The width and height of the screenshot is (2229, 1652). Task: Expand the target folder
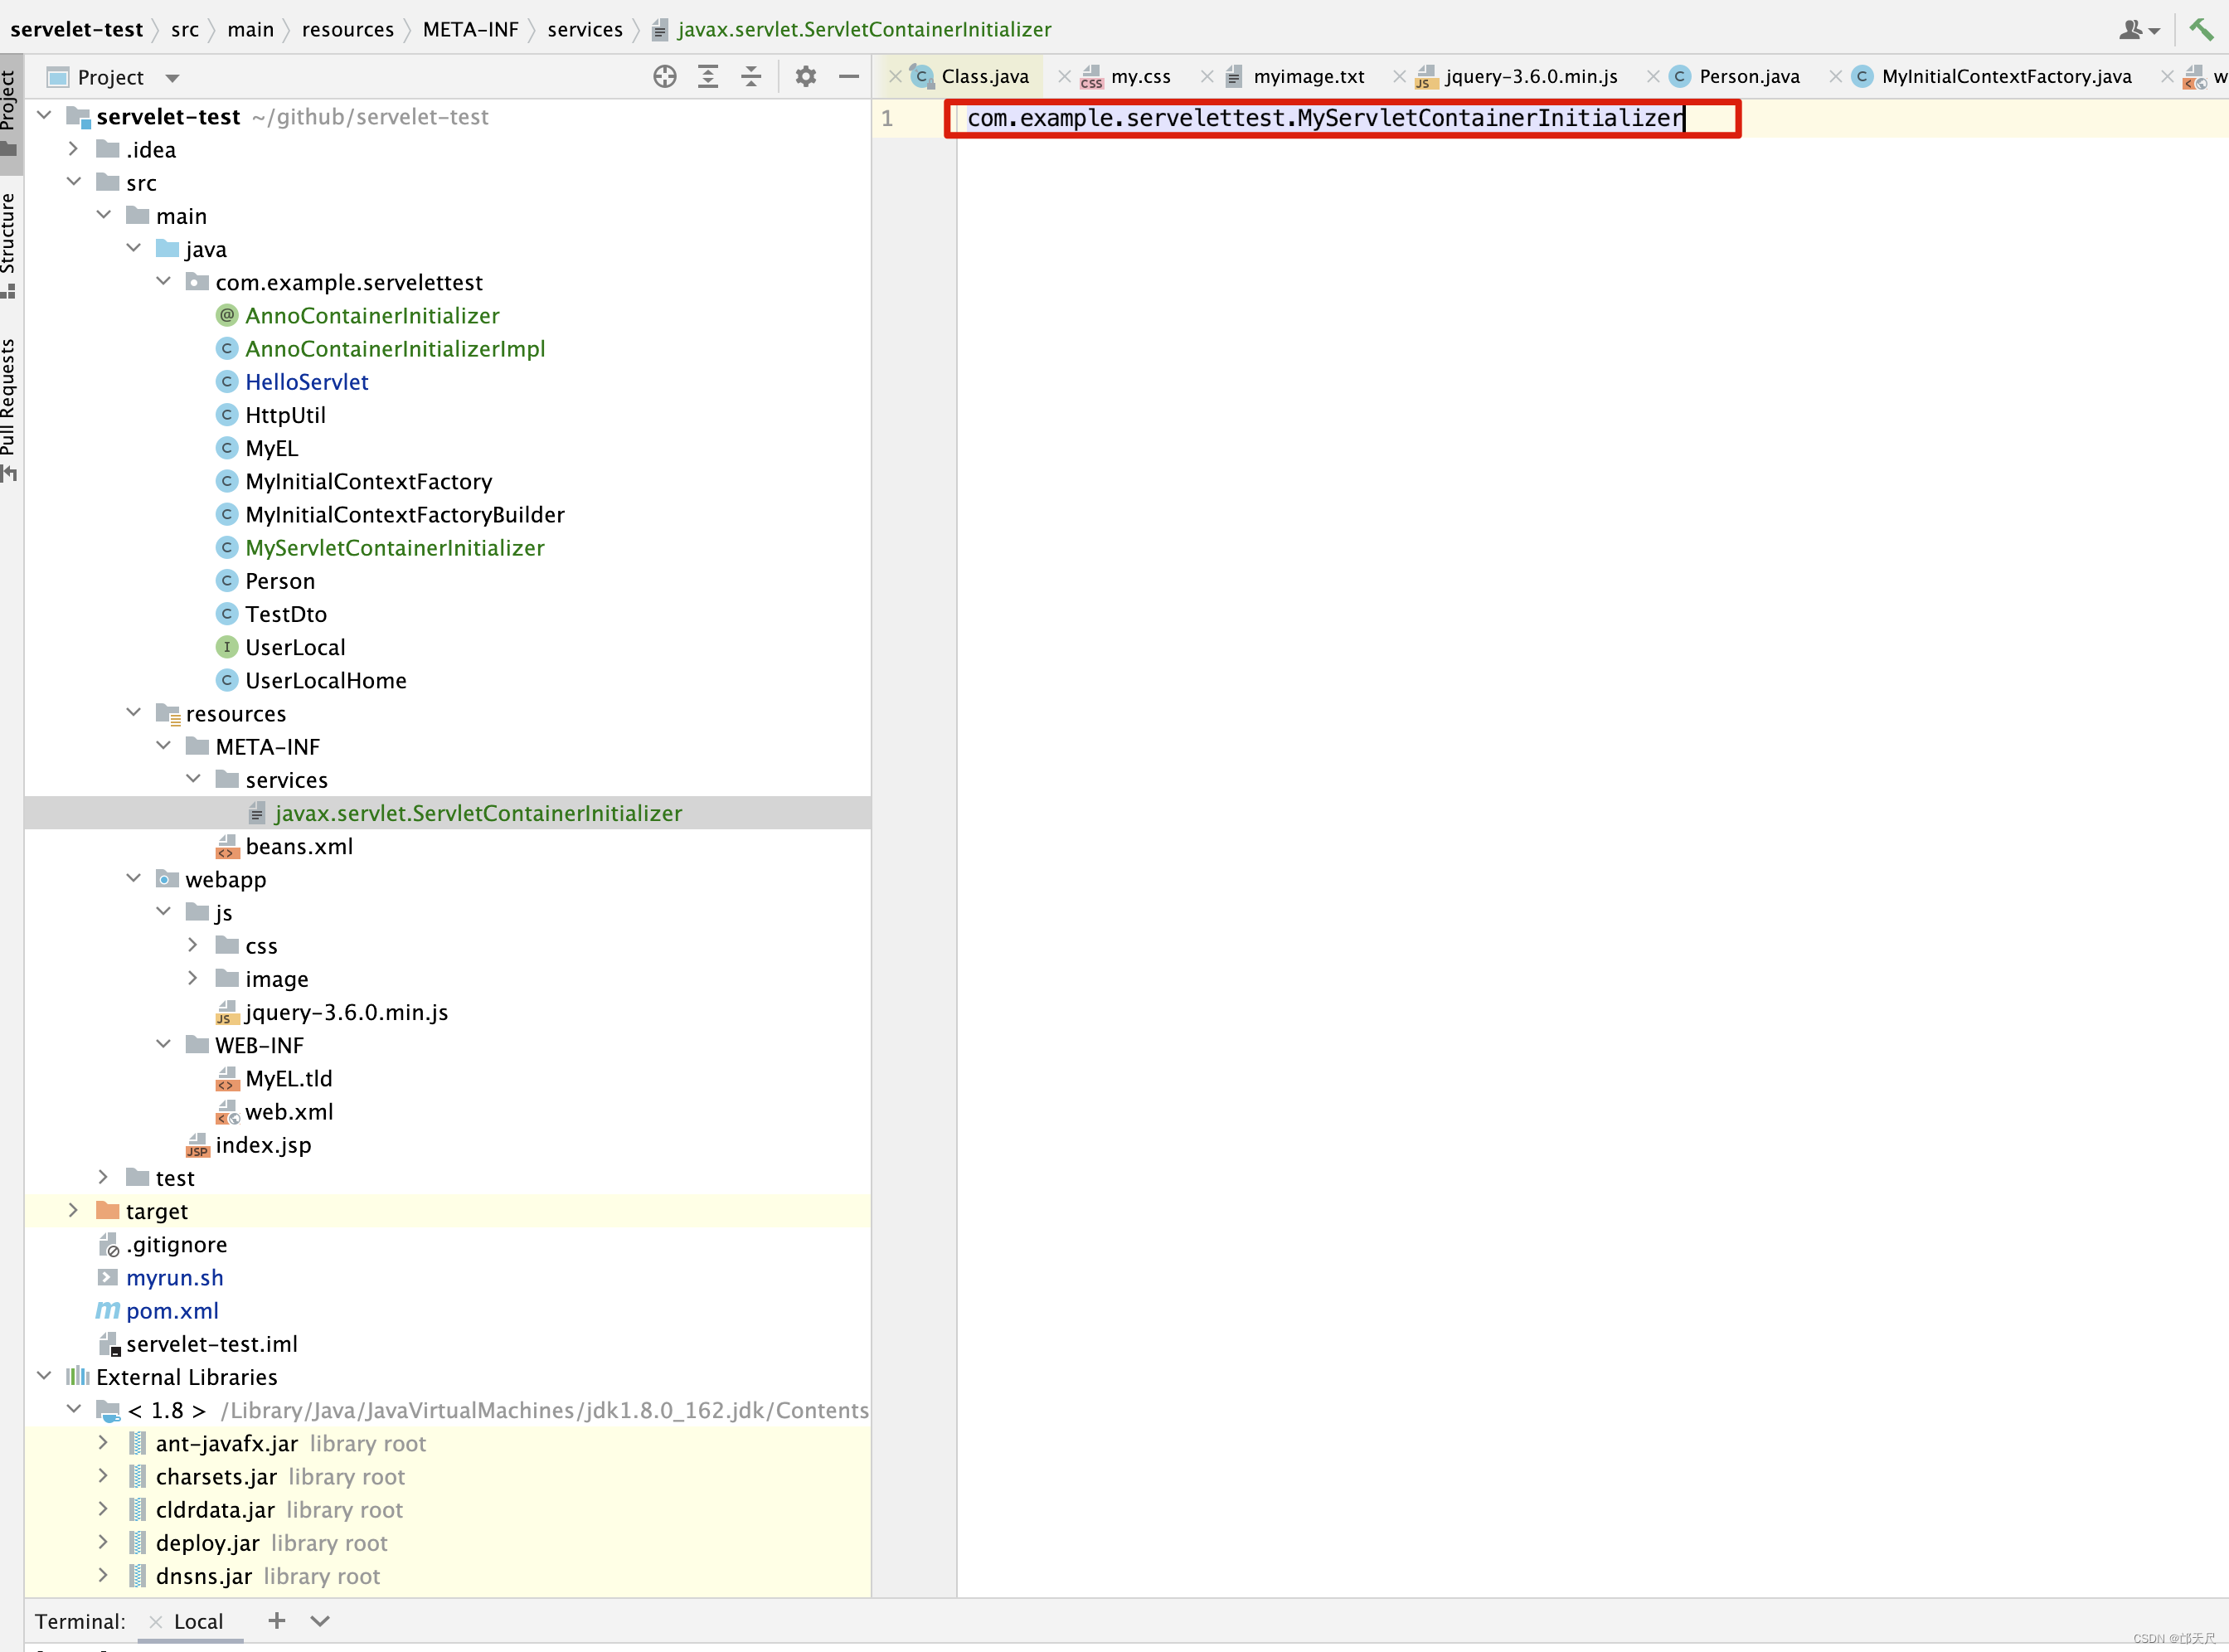point(73,1211)
